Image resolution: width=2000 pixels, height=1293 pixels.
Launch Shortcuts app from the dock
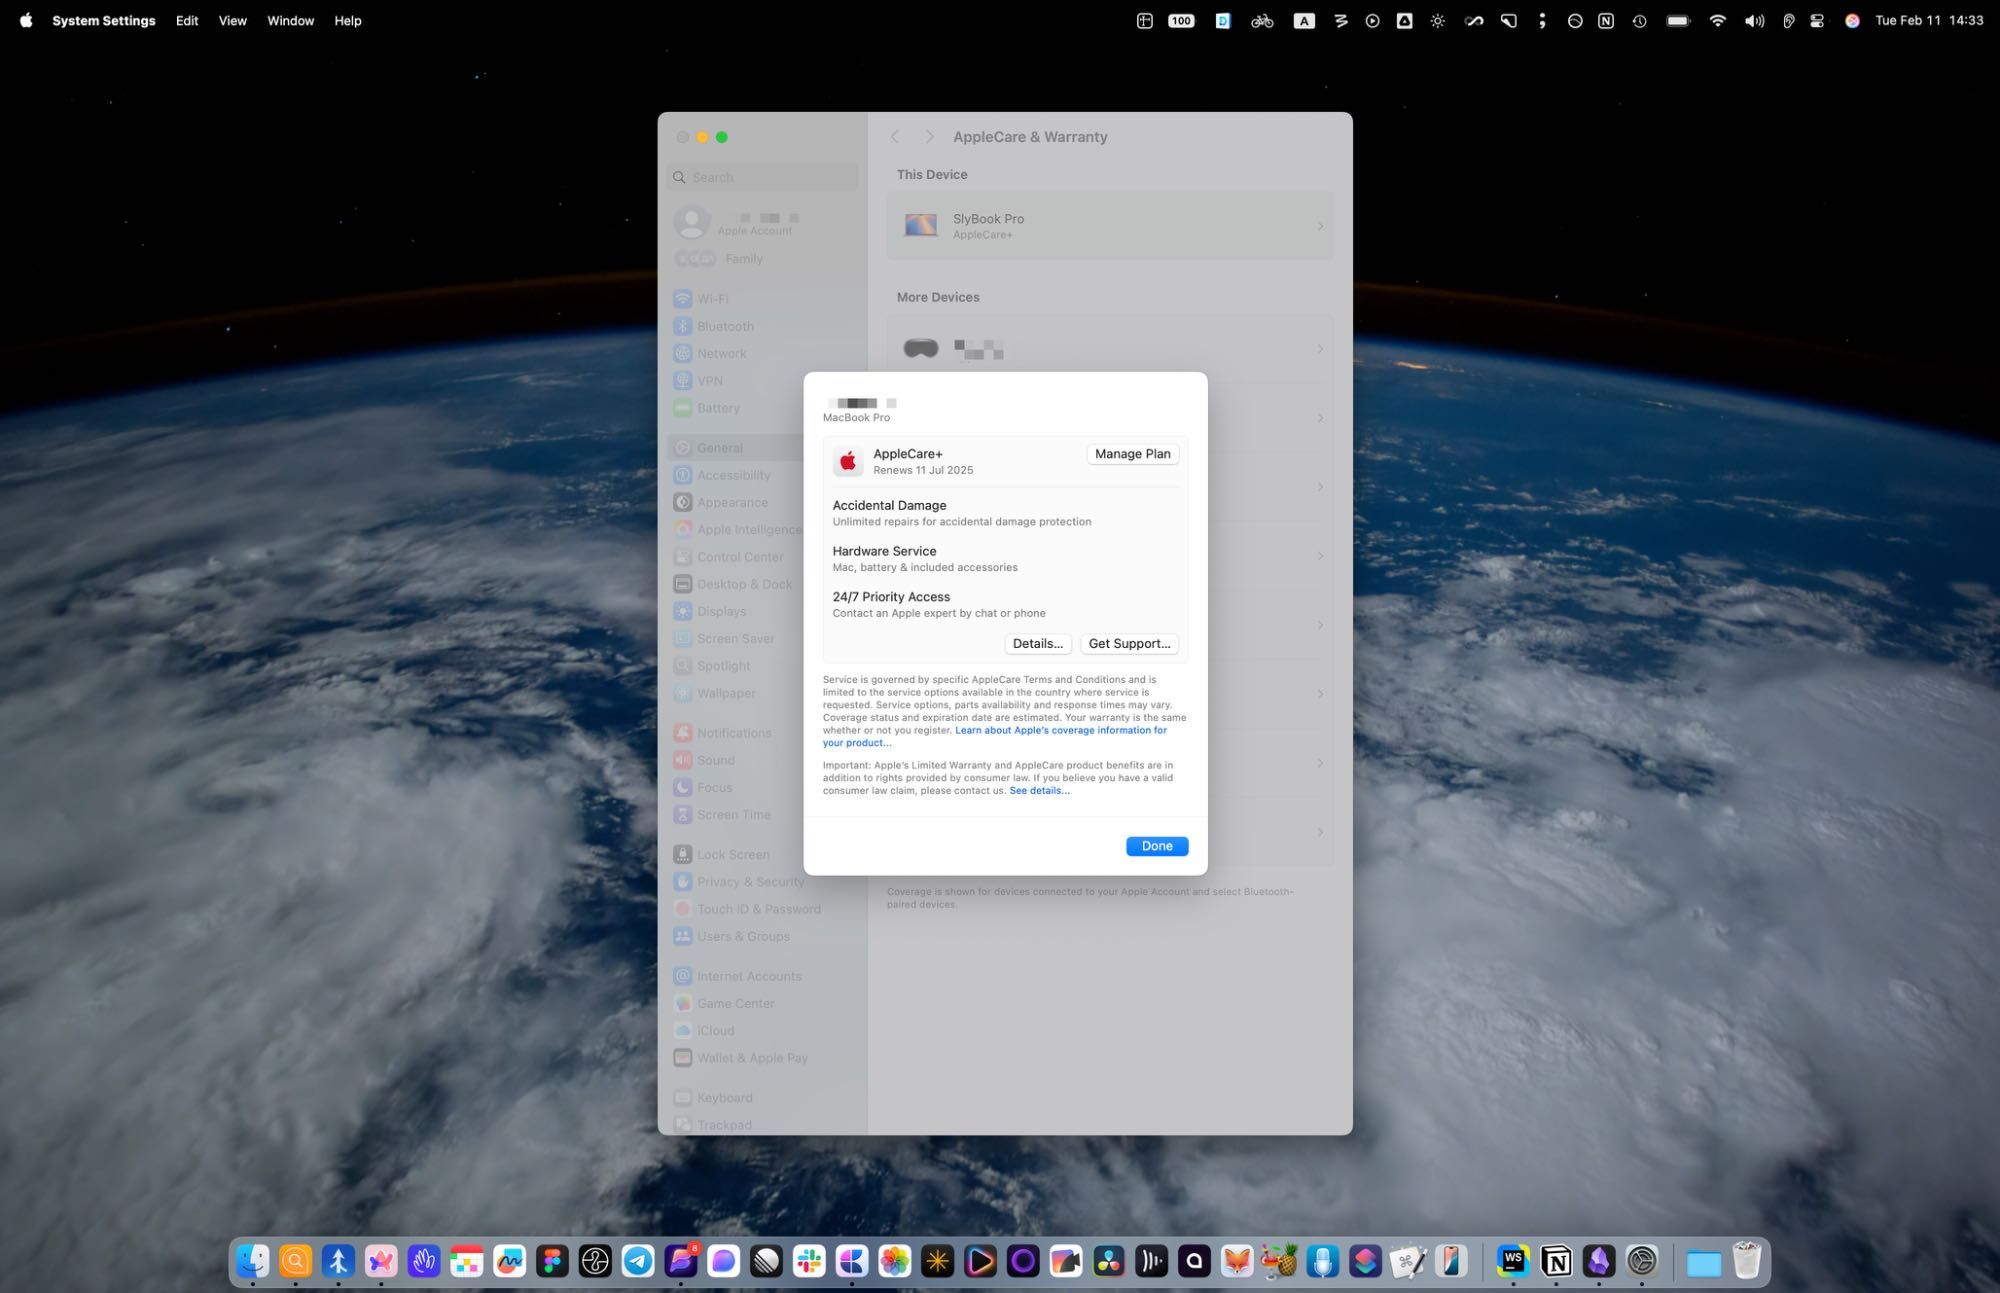coord(1365,1261)
